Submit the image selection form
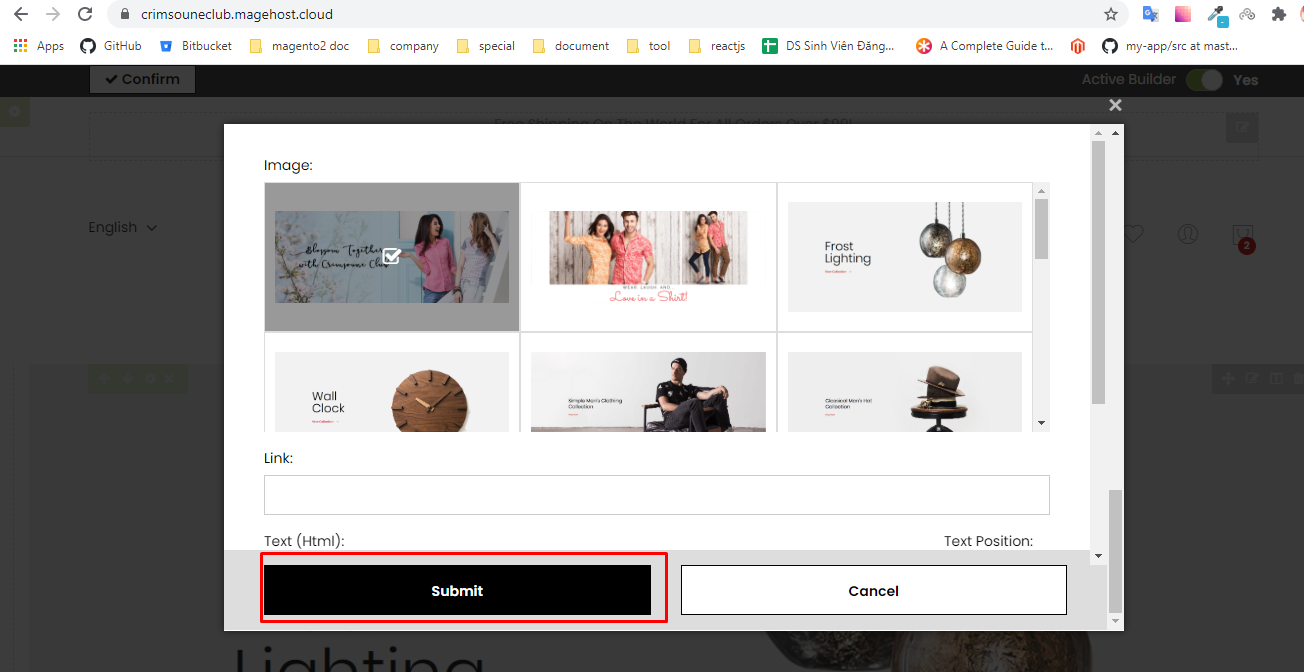 click(457, 590)
